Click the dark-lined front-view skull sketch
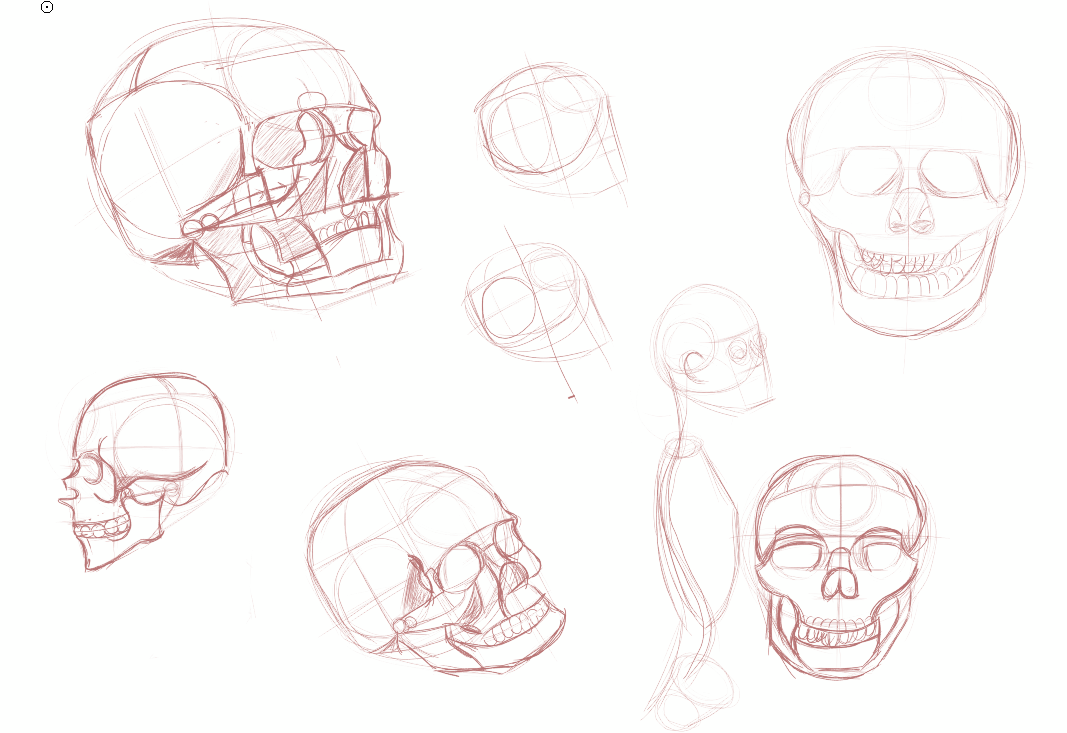This screenshot has width=1067, height=733. point(842,568)
